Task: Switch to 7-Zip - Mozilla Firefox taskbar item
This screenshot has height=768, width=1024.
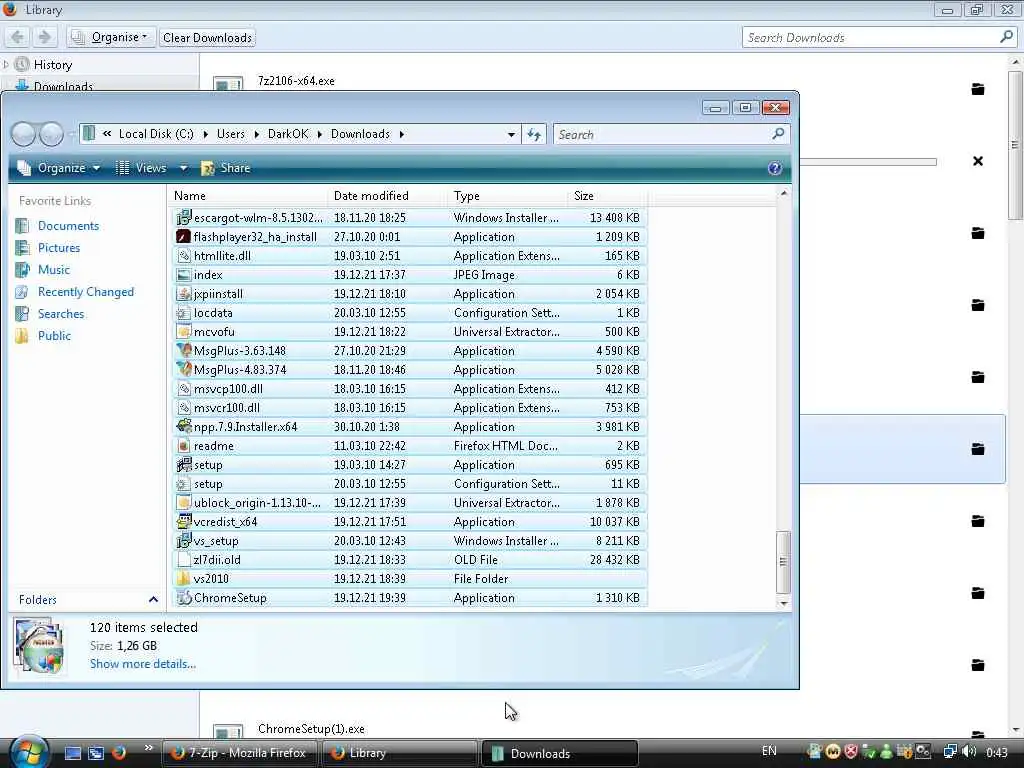Action: (240, 753)
